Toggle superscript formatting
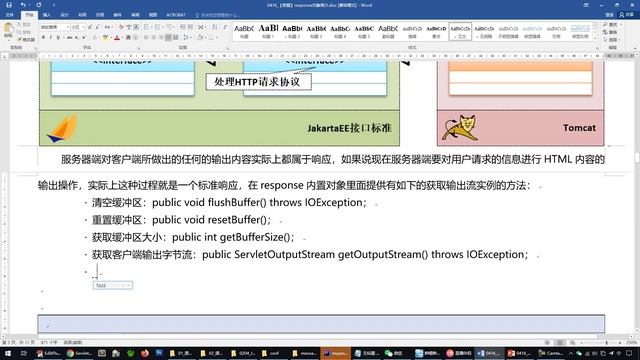 point(84,38)
